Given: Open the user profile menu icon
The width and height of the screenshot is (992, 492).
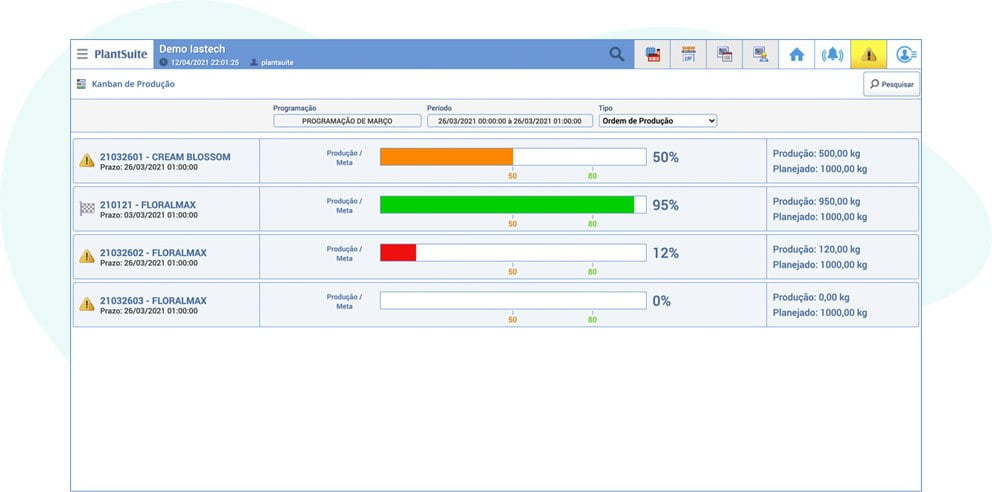Looking at the screenshot, I should (905, 54).
